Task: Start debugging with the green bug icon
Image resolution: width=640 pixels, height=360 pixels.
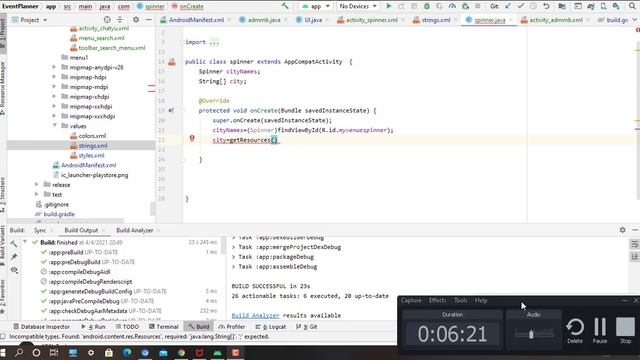Action: click(427, 6)
